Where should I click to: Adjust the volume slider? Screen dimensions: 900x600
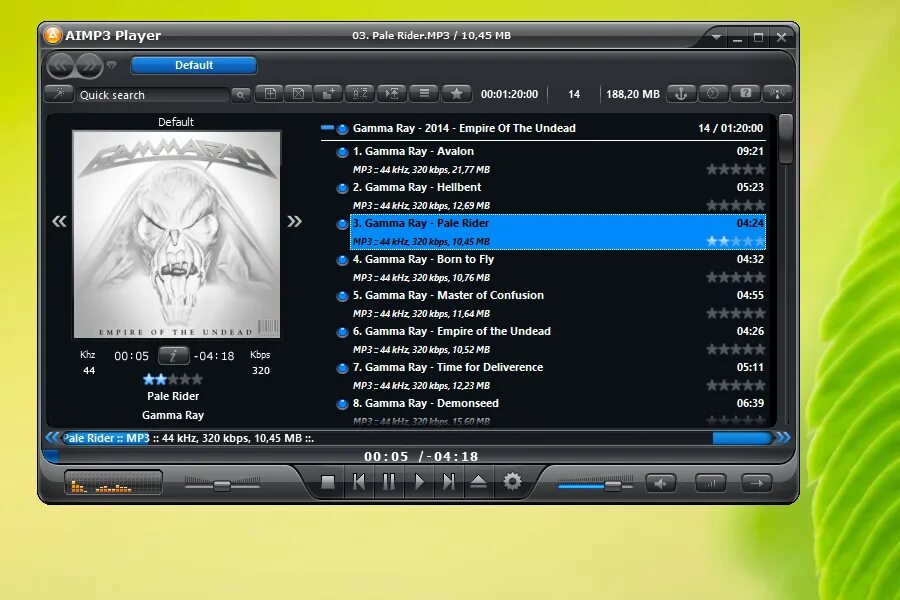coord(595,486)
